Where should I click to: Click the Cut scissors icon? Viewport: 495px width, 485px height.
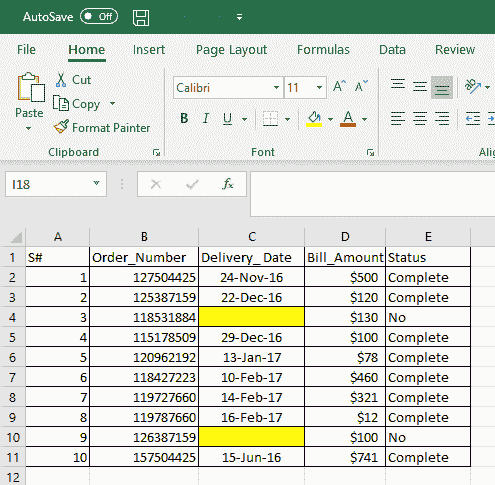pos(61,80)
